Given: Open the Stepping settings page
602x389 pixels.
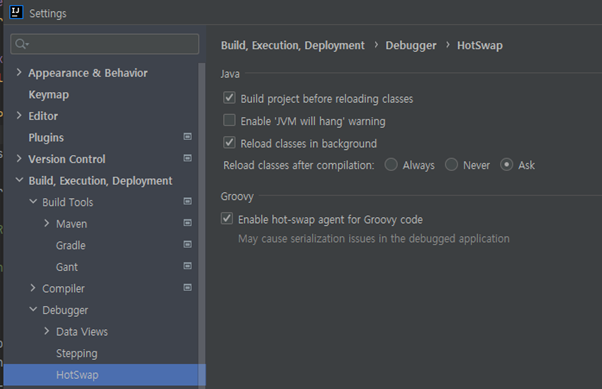Looking at the screenshot, I should click(x=77, y=353).
